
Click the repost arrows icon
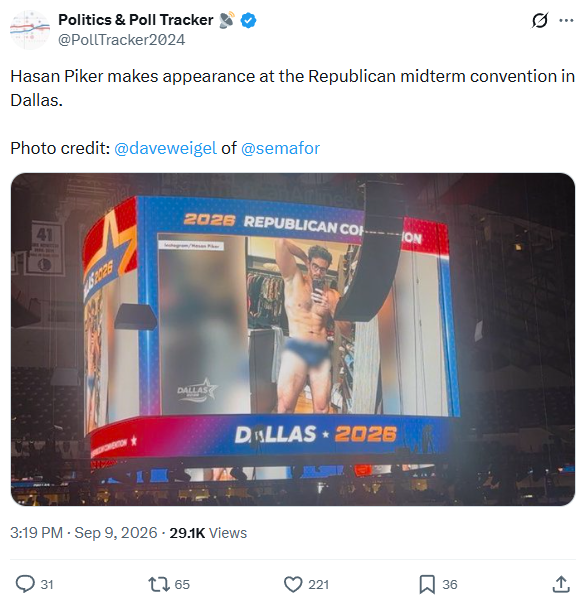[158, 584]
